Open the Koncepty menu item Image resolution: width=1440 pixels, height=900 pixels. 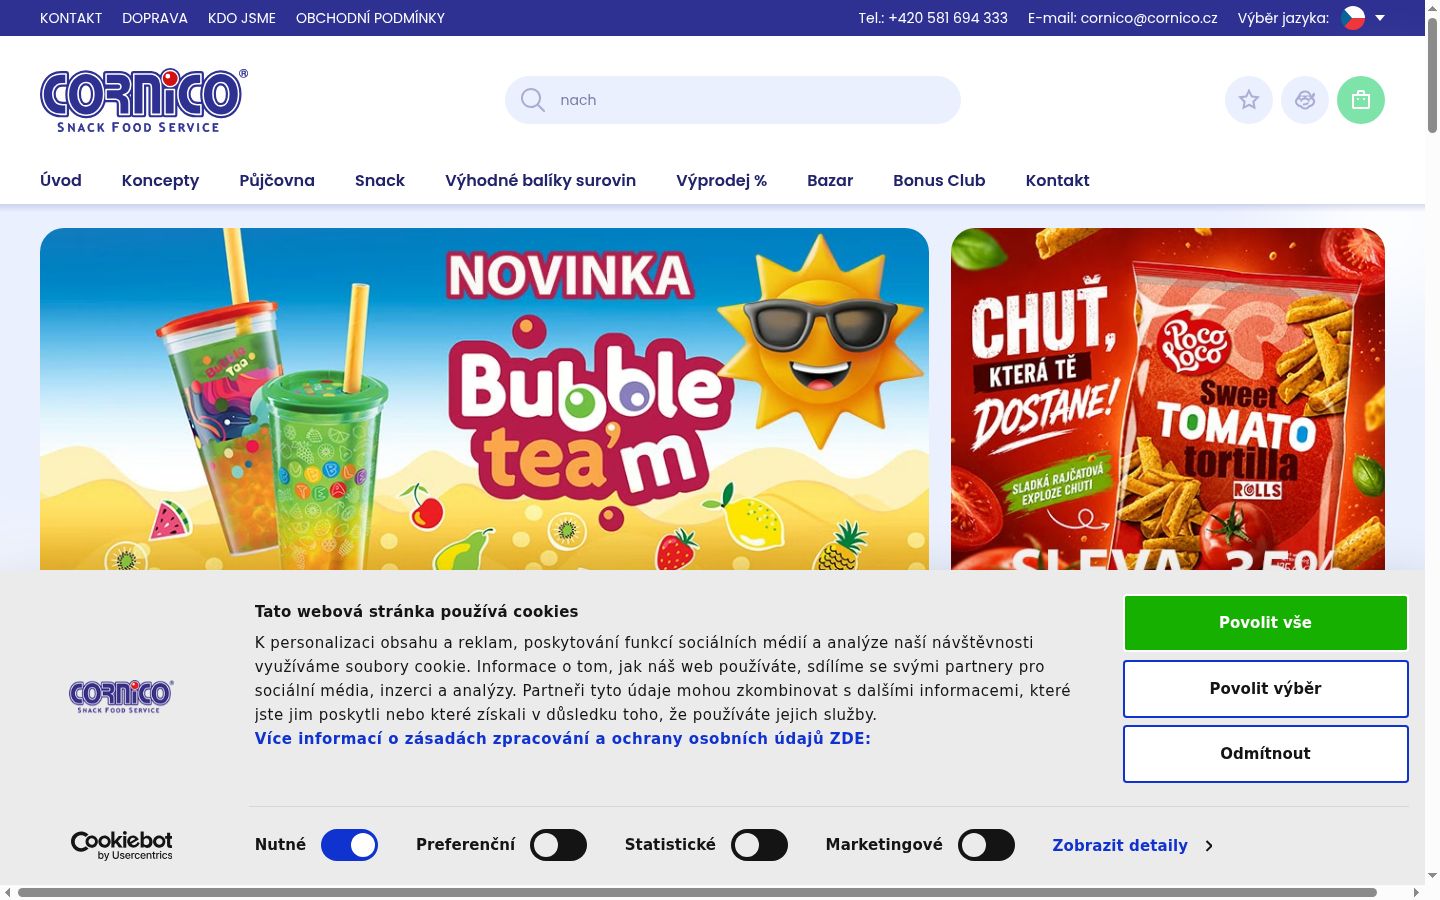[160, 180]
